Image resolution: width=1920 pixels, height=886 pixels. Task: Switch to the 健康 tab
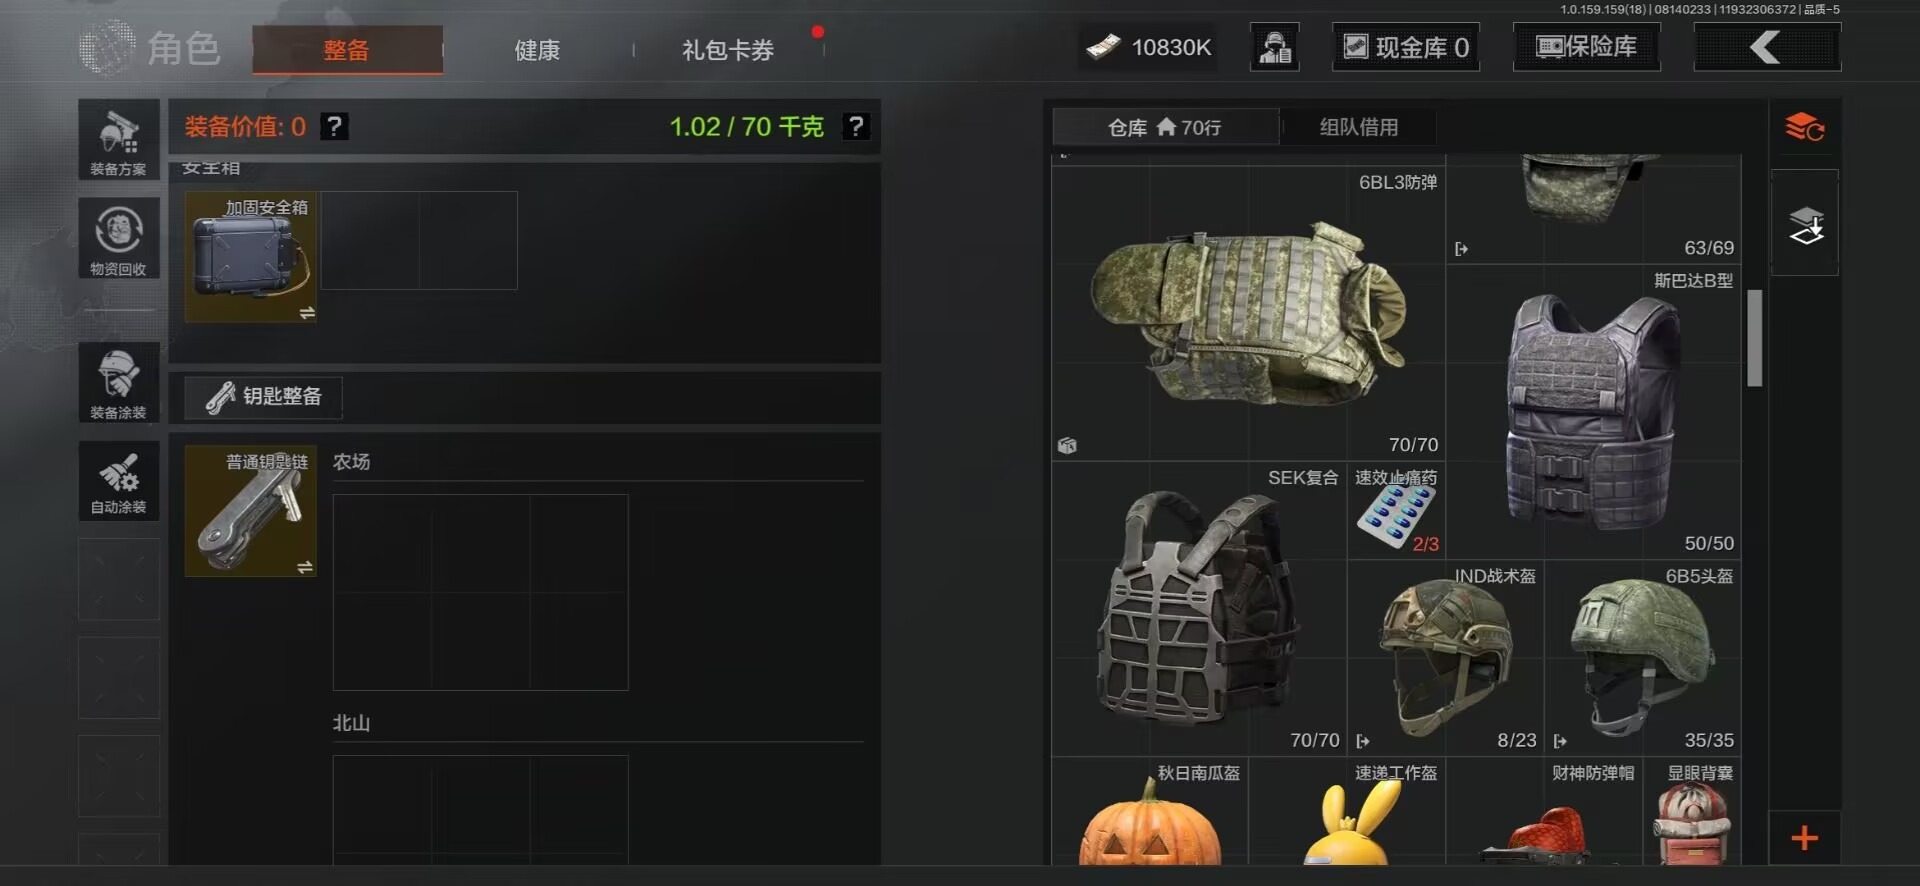tap(537, 50)
